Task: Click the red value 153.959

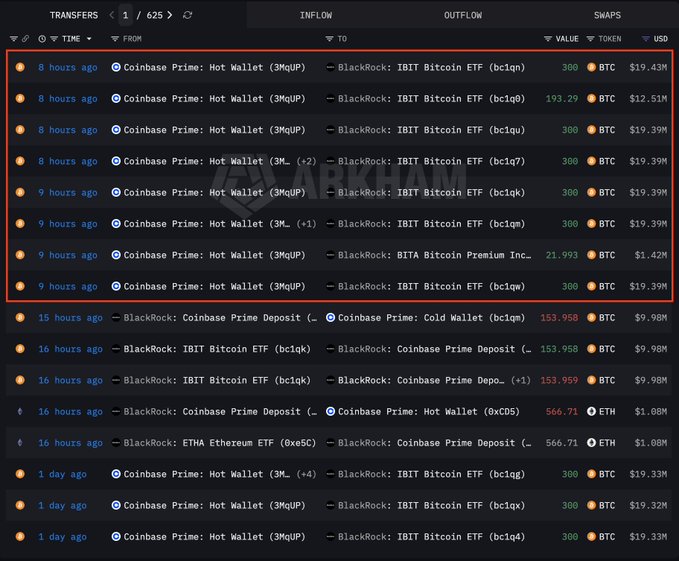Action: pos(559,380)
